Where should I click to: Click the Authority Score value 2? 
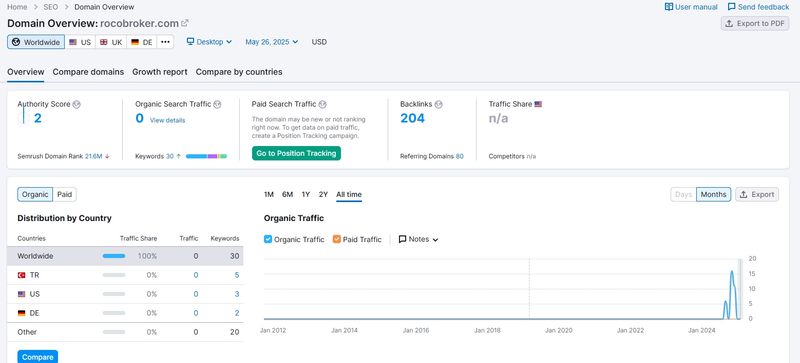click(38, 118)
